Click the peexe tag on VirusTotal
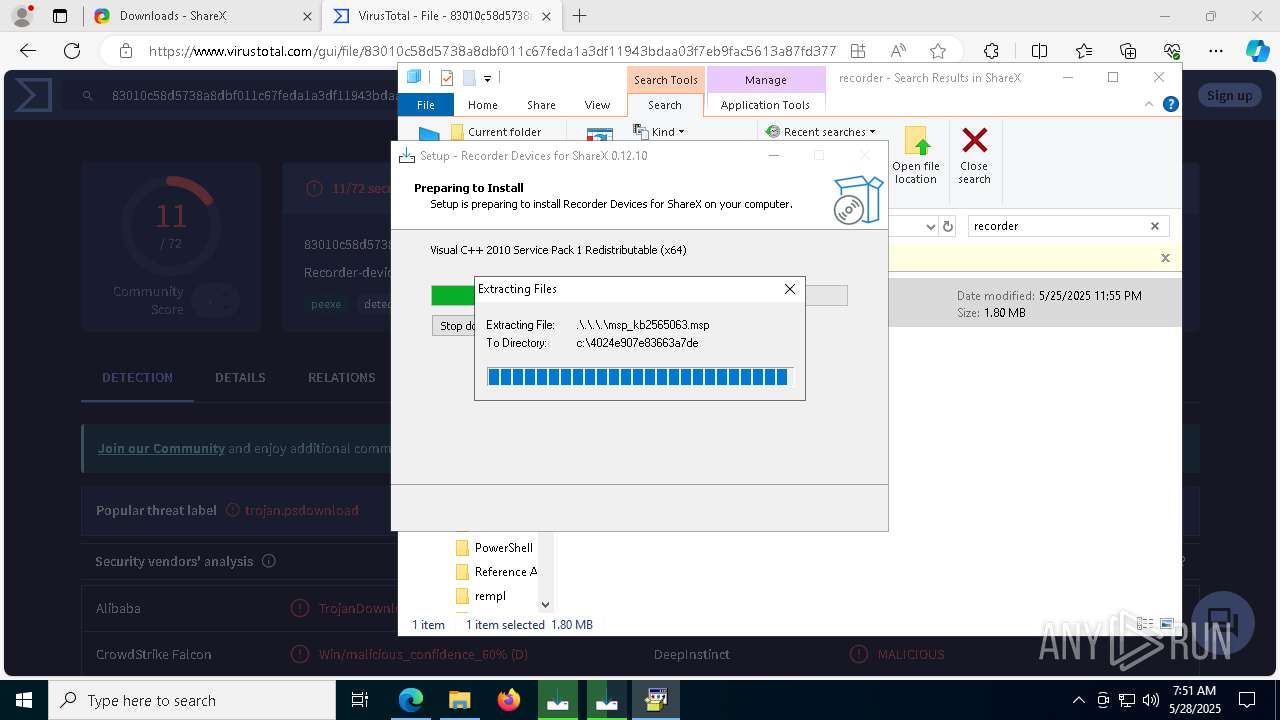 pos(326,304)
